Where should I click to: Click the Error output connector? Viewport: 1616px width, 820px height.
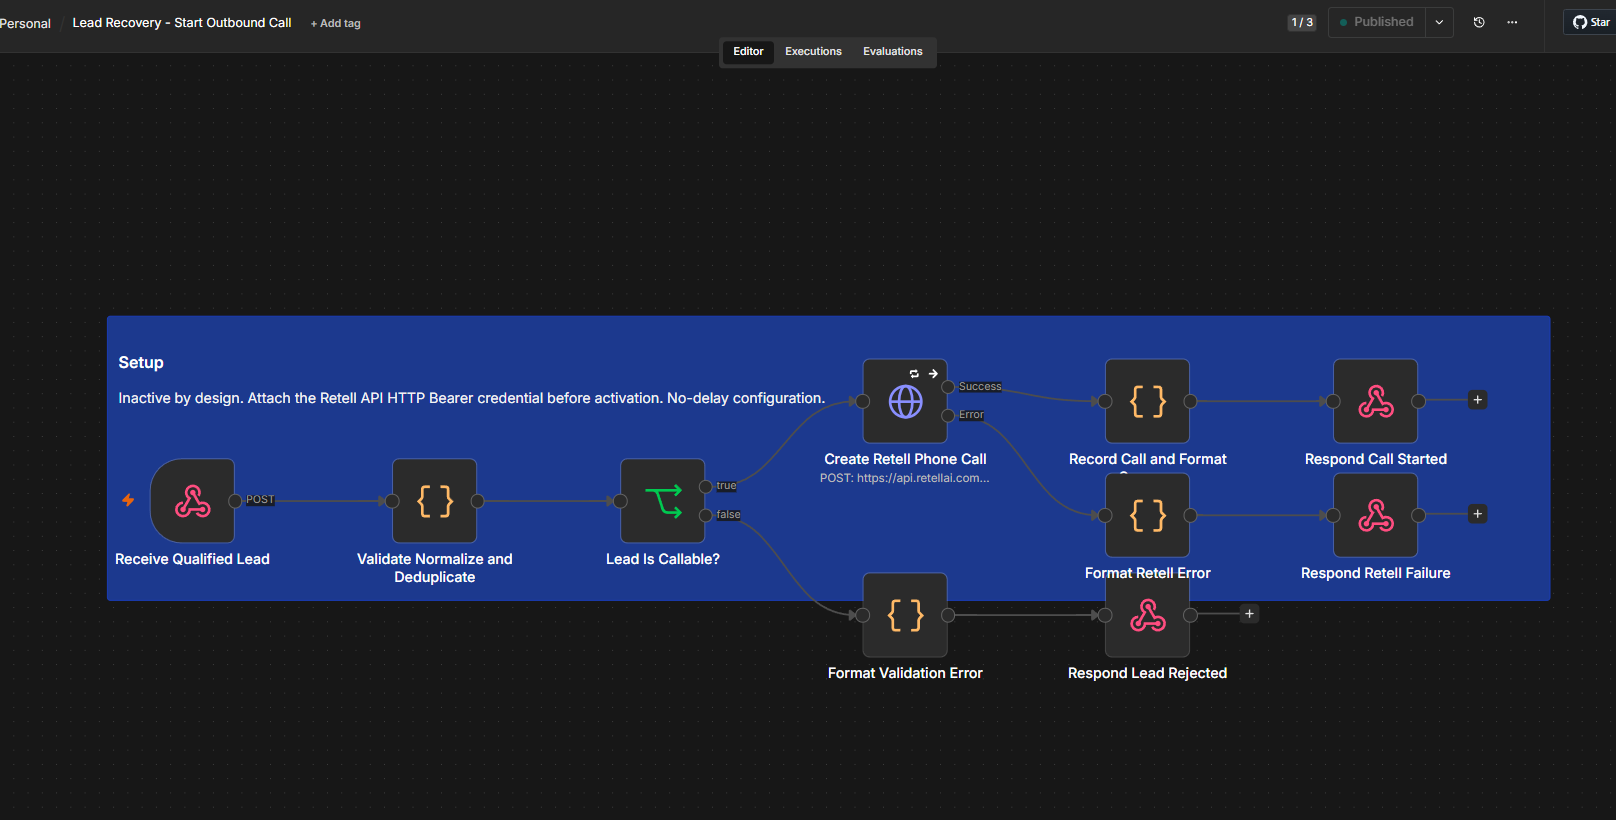tap(948, 415)
